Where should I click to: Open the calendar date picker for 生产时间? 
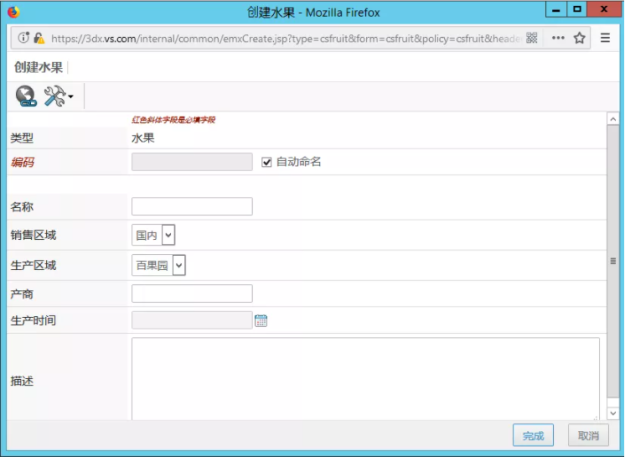[261, 321]
